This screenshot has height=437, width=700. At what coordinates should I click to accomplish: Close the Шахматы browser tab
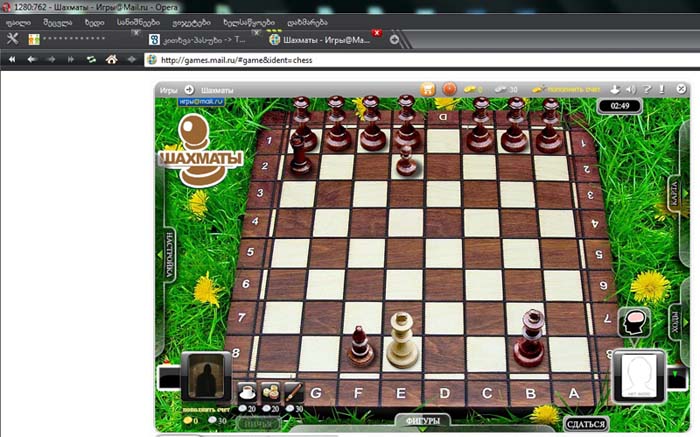(377, 33)
